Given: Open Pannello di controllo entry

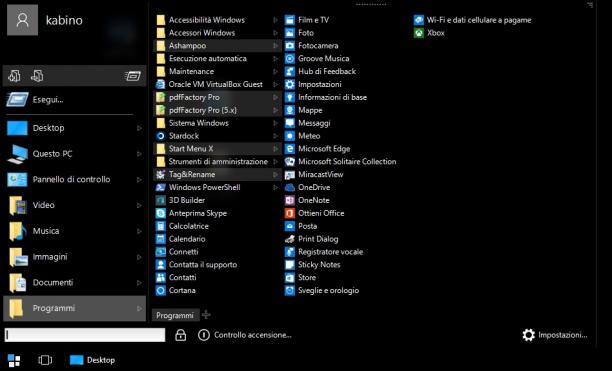Looking at the screenshot, I should pos(74,179).
